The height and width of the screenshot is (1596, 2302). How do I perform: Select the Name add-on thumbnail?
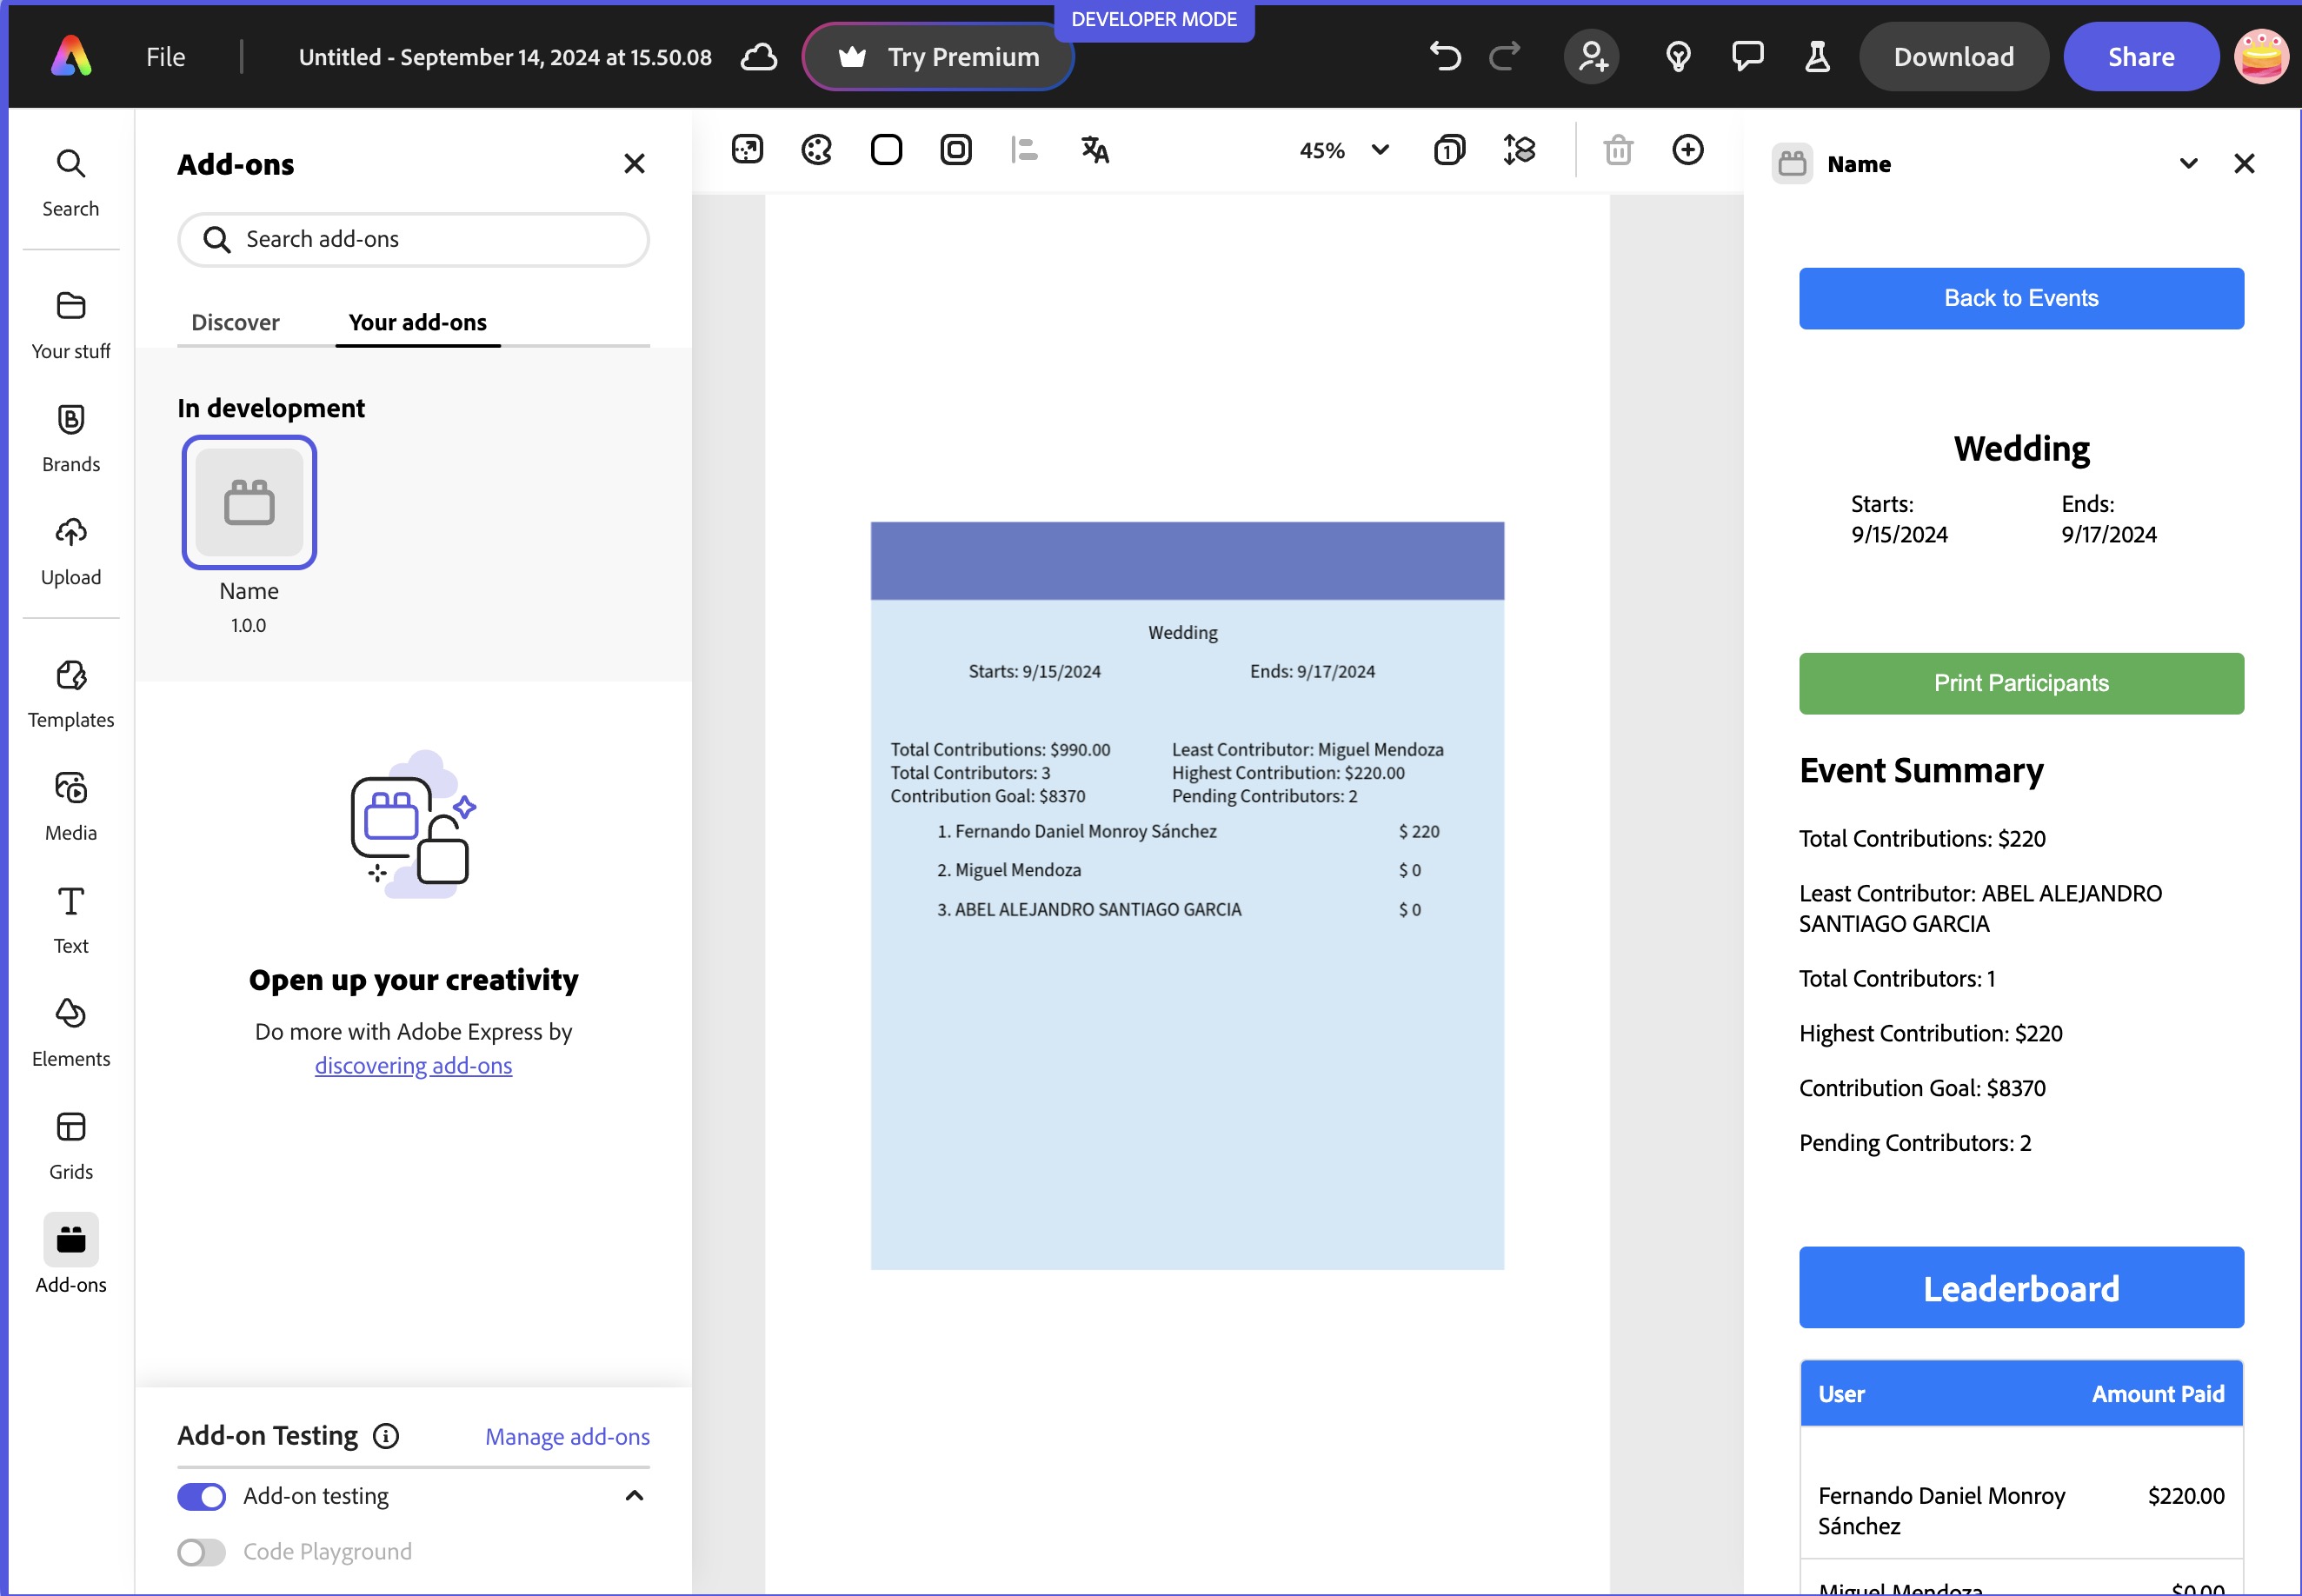click(249, 502)
